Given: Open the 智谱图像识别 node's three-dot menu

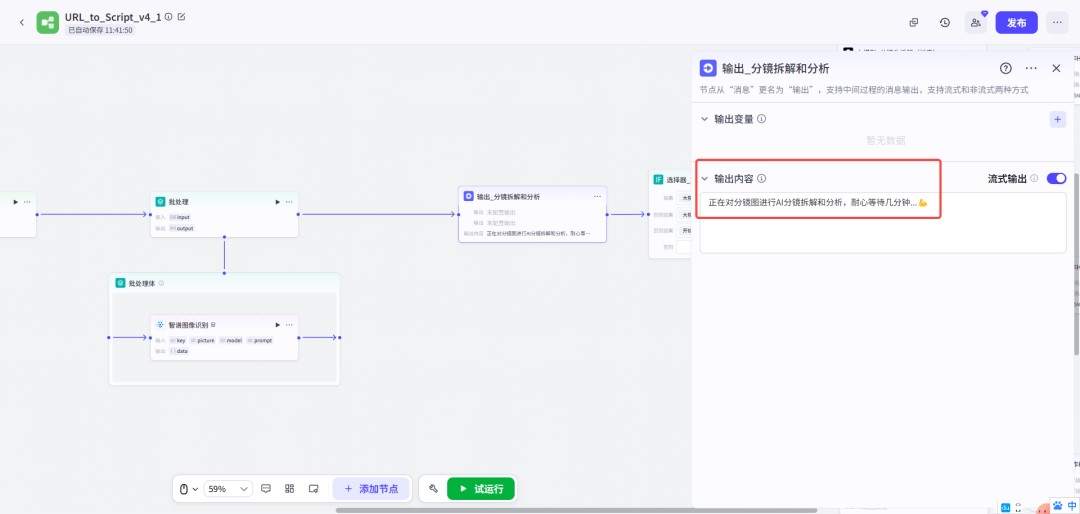Looking at the screenshot, I should pyautogui.click(x=289, y=325).
